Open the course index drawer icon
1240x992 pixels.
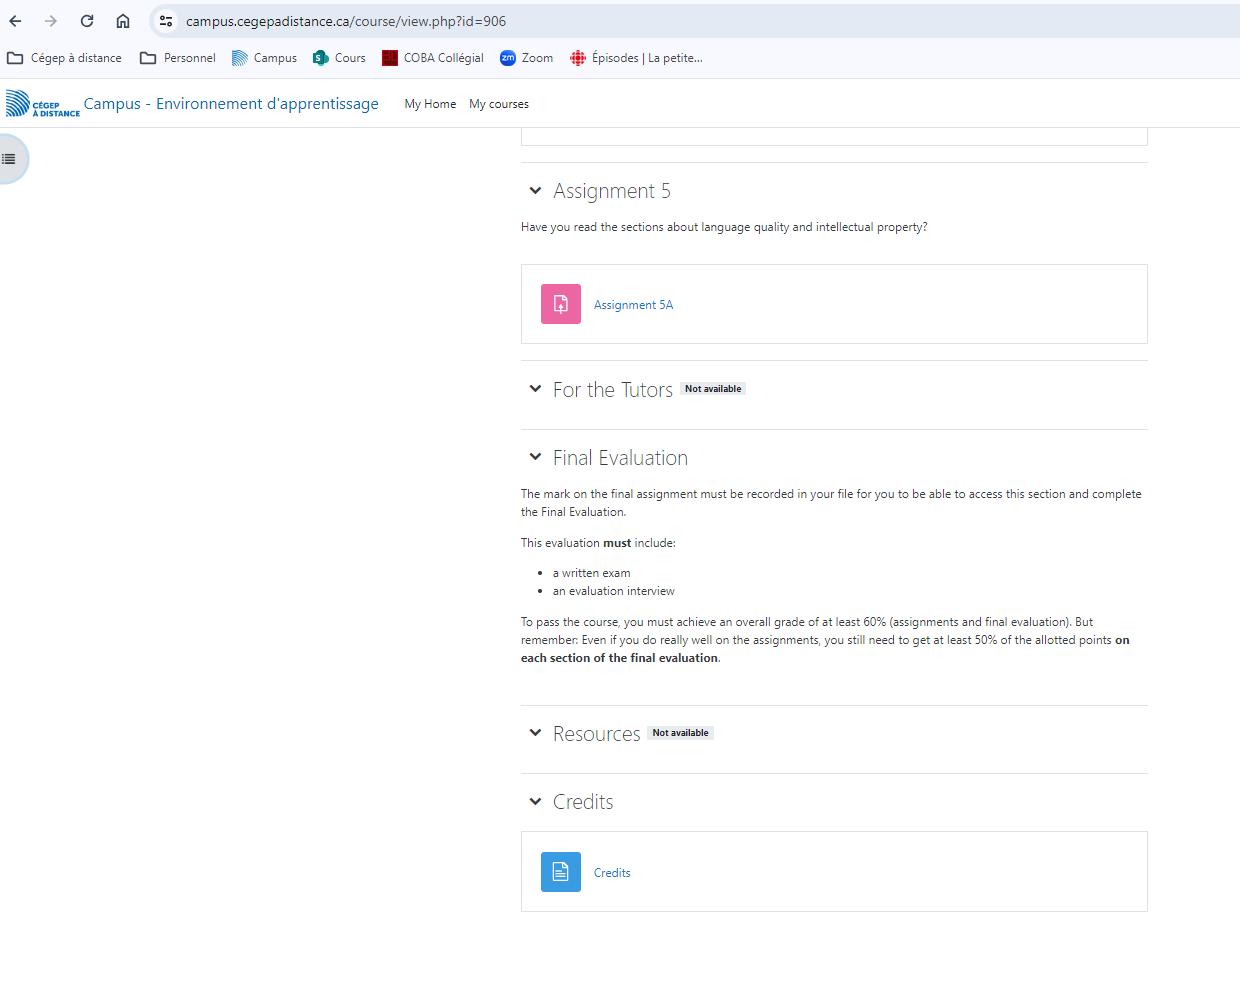tap(9, 159)
